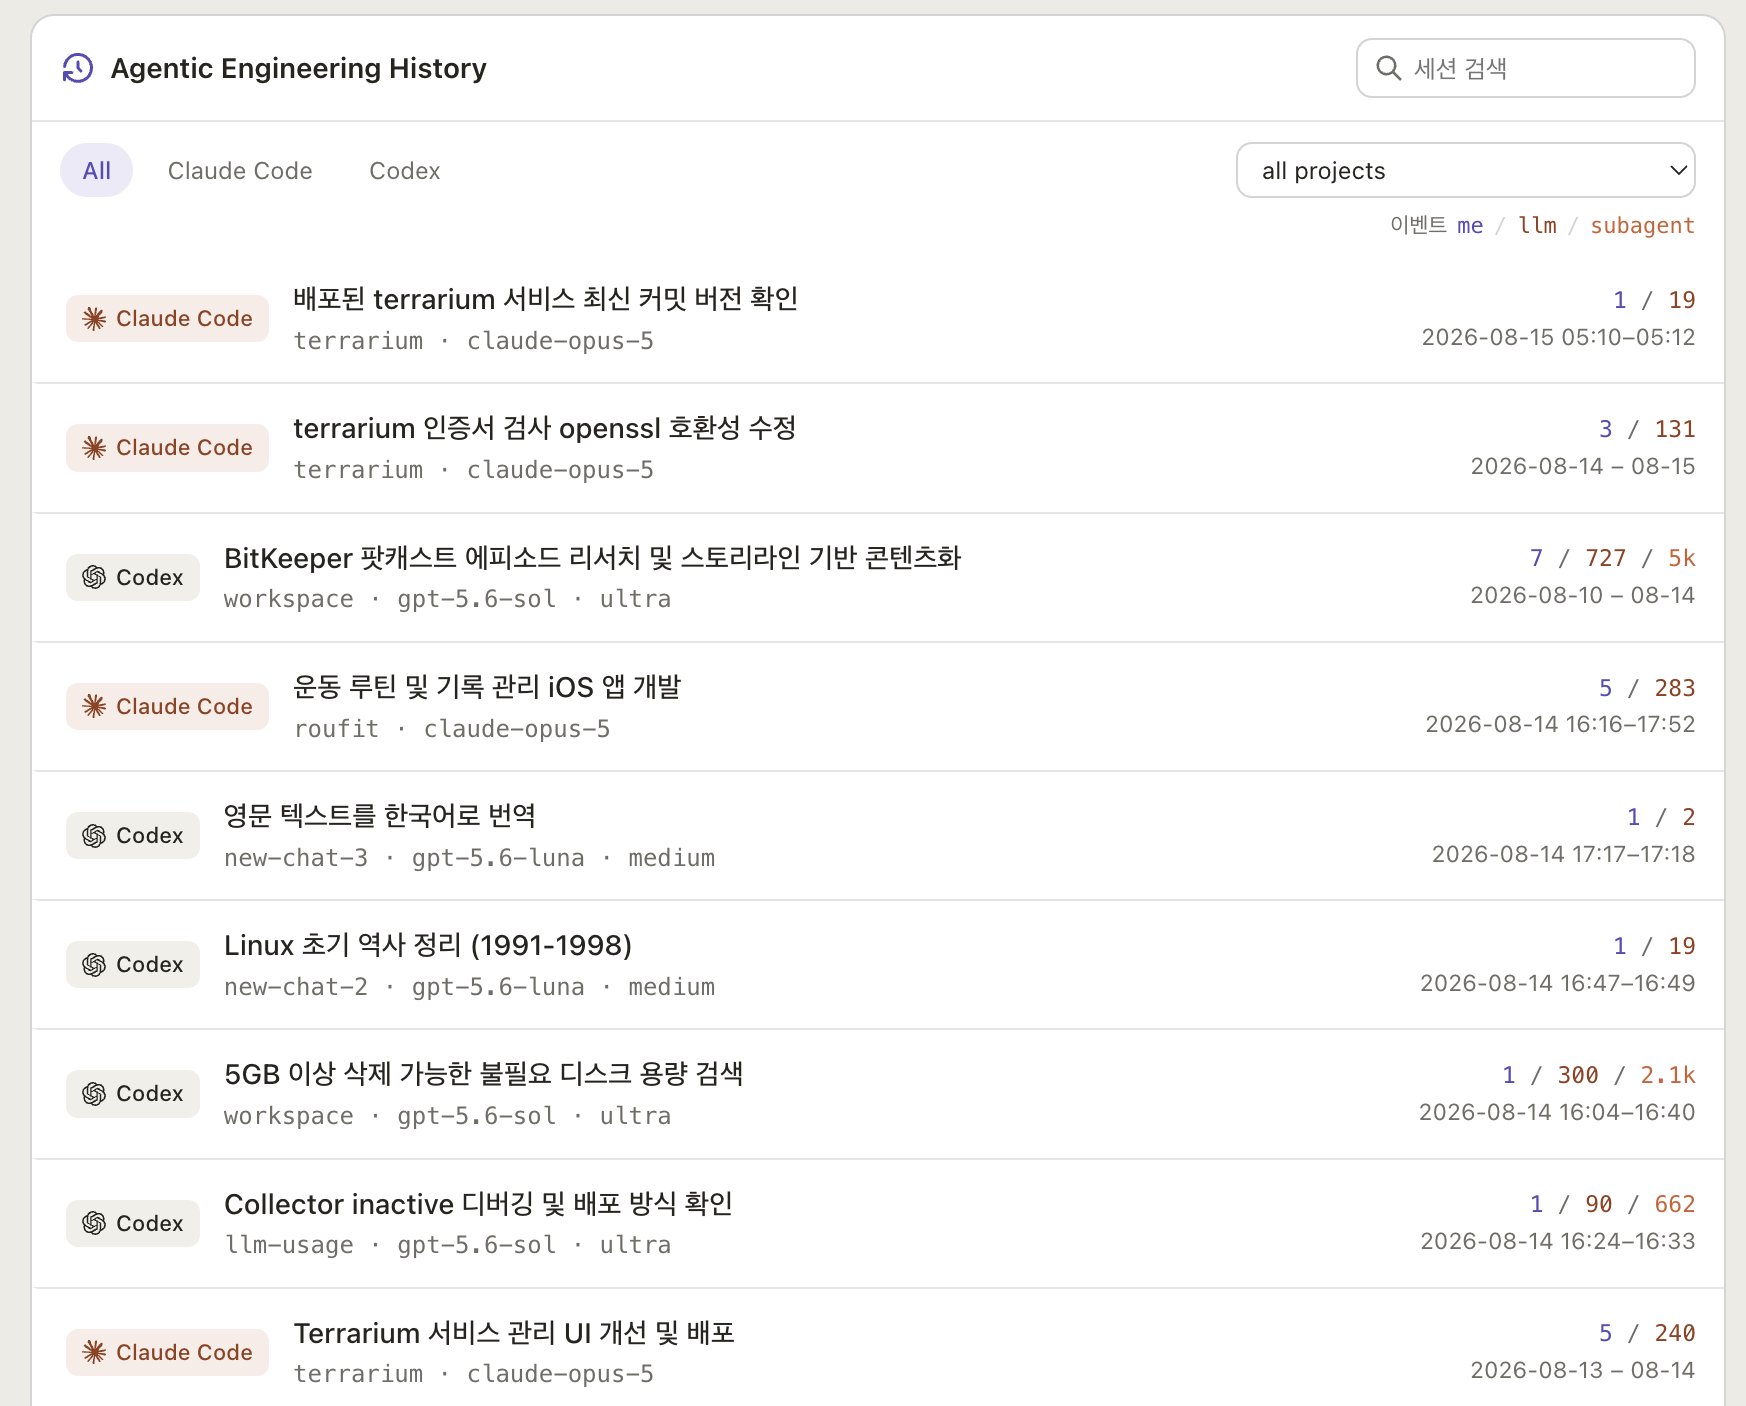
Task: Click the llm legend label
Action: tap(1537, 225)
